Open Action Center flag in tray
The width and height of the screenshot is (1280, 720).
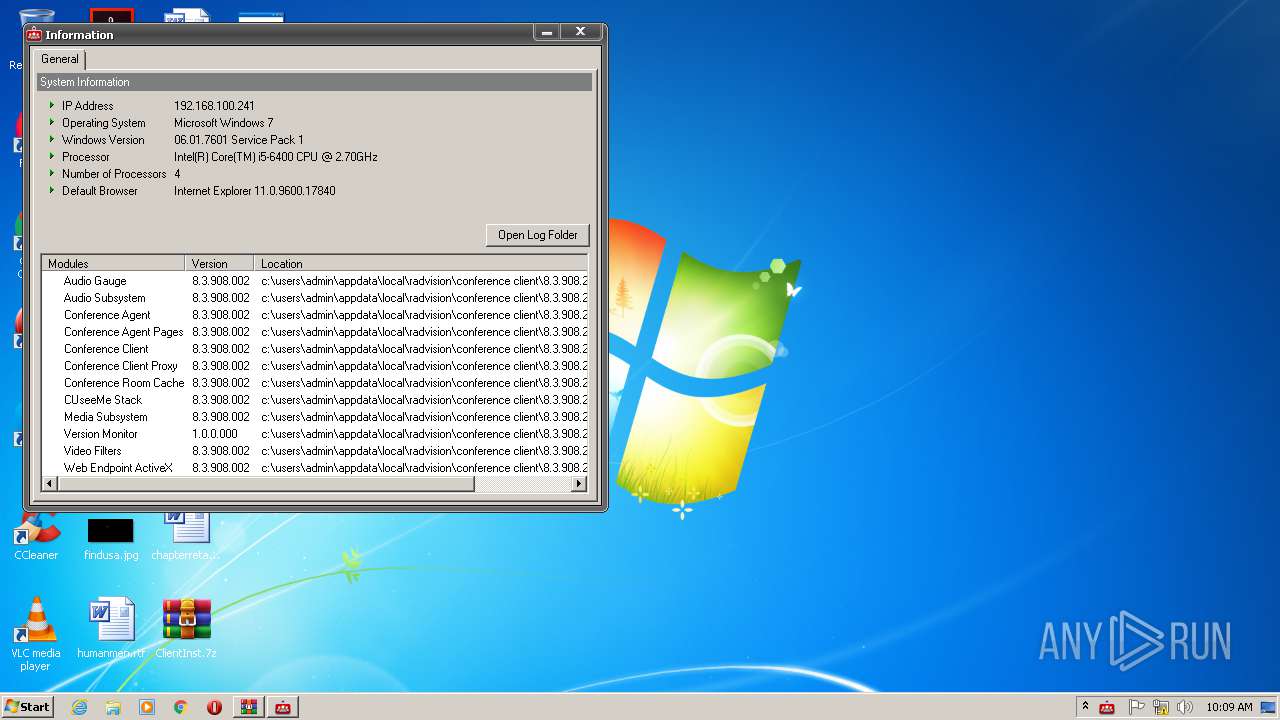click(1137, 707)
